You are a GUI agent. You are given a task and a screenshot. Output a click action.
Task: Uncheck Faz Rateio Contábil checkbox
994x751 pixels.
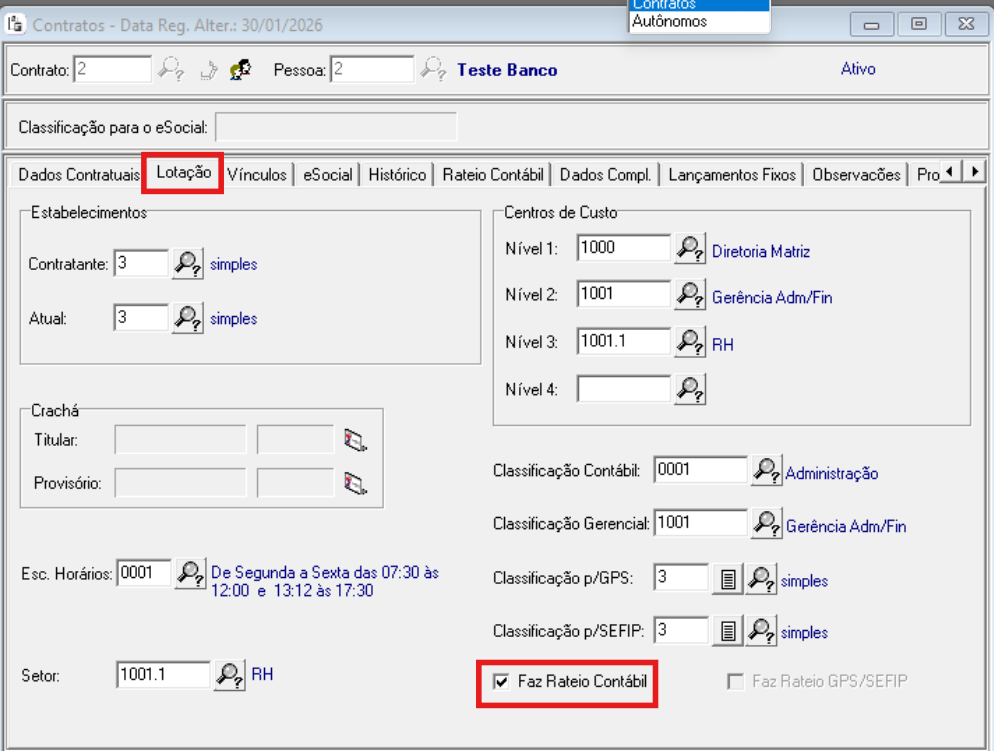click(x=502, y=682)
